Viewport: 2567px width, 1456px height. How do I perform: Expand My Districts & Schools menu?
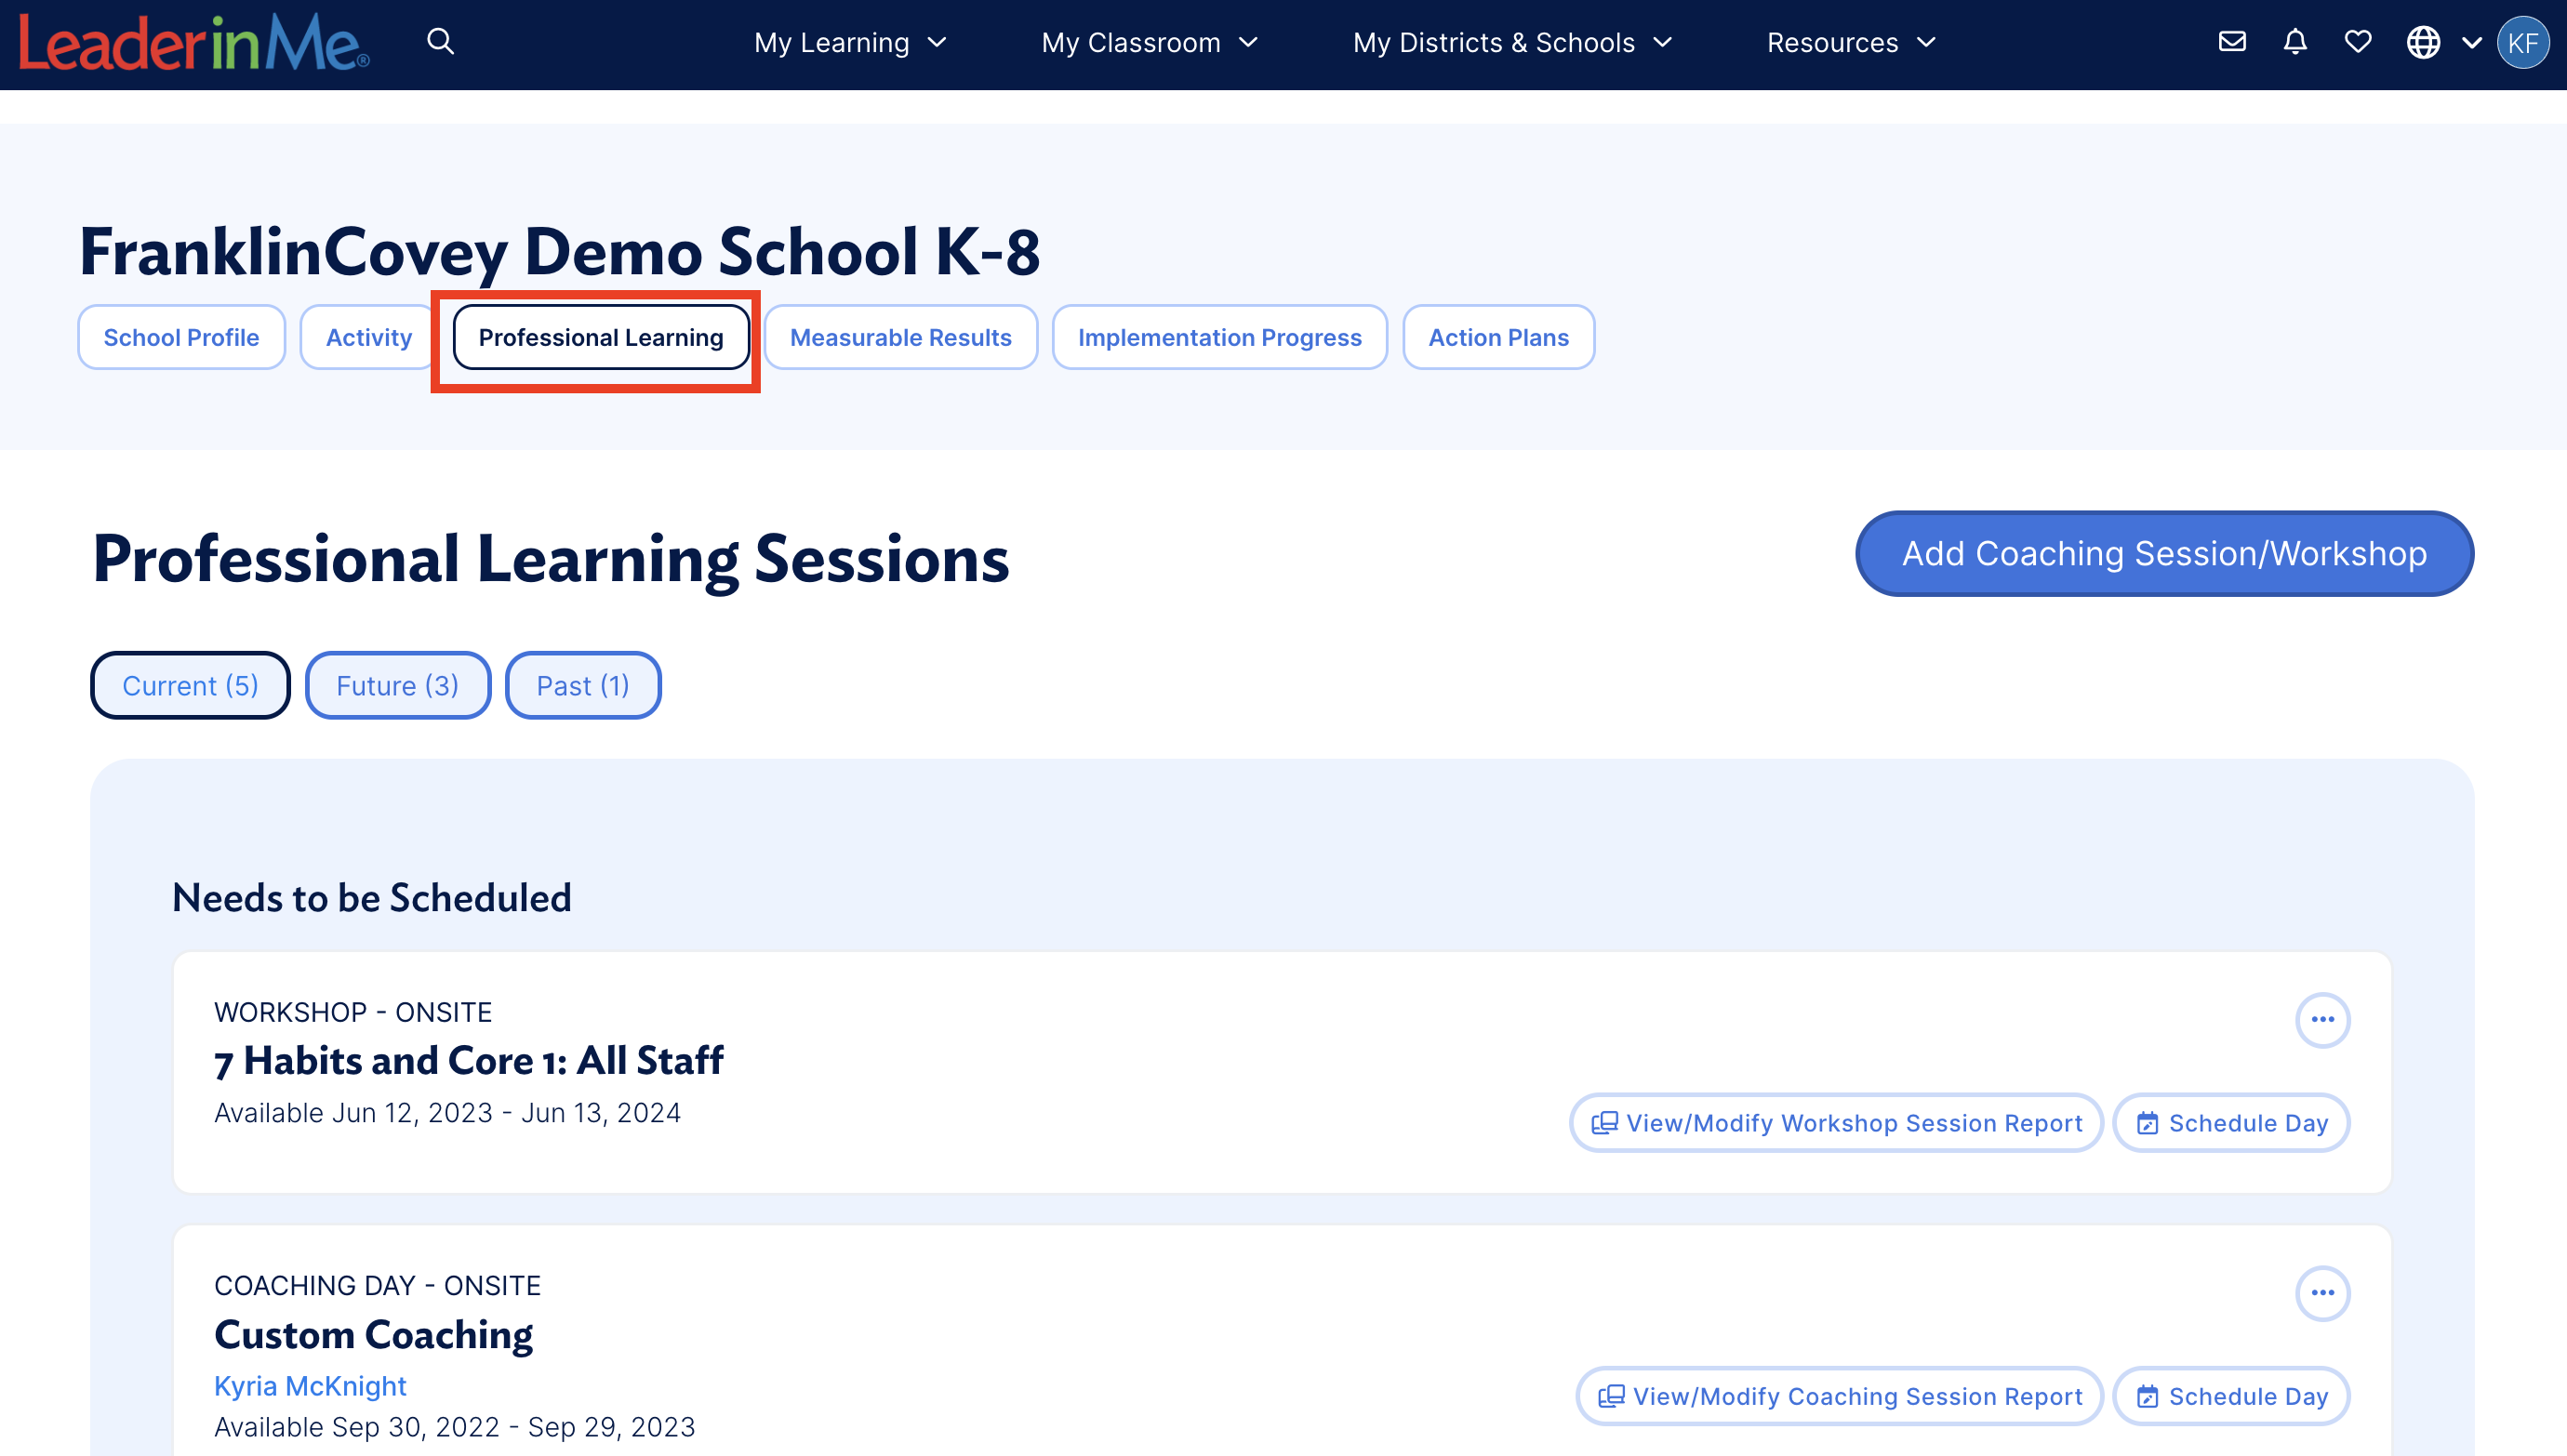(x=1512, y=43)
